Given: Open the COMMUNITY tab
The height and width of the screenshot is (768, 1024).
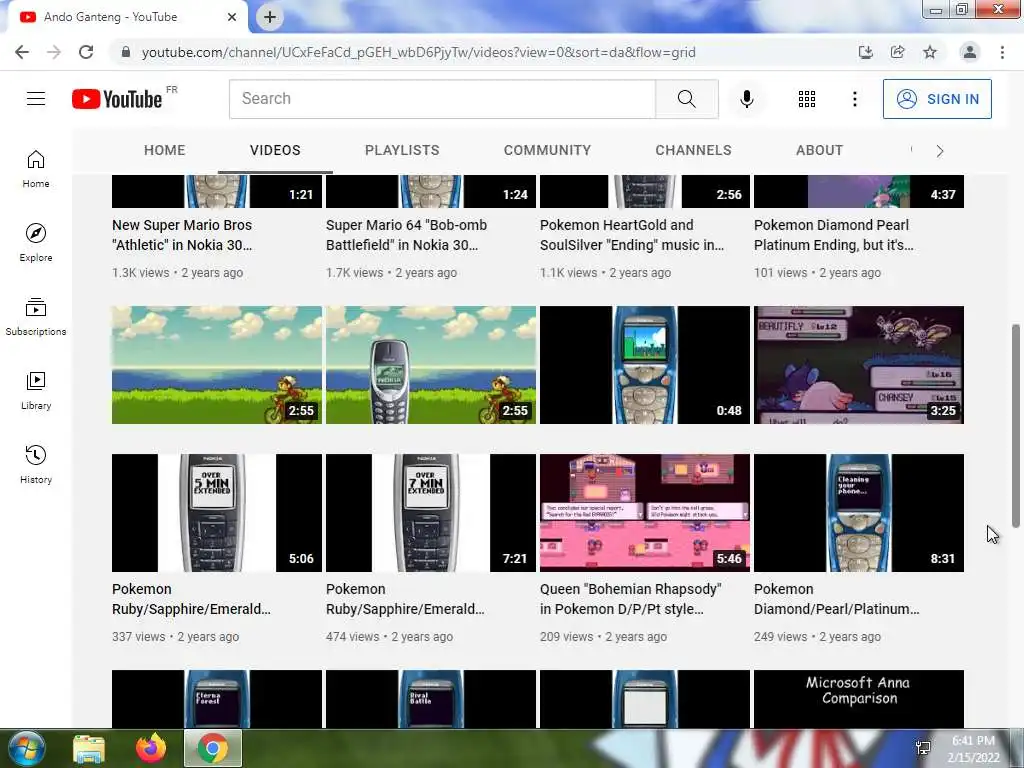Looking at the screenshot, I should tap(547, 150).
